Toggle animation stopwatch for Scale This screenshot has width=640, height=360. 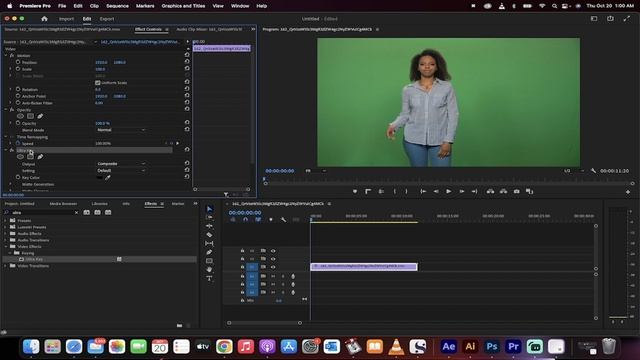[18, 69]
